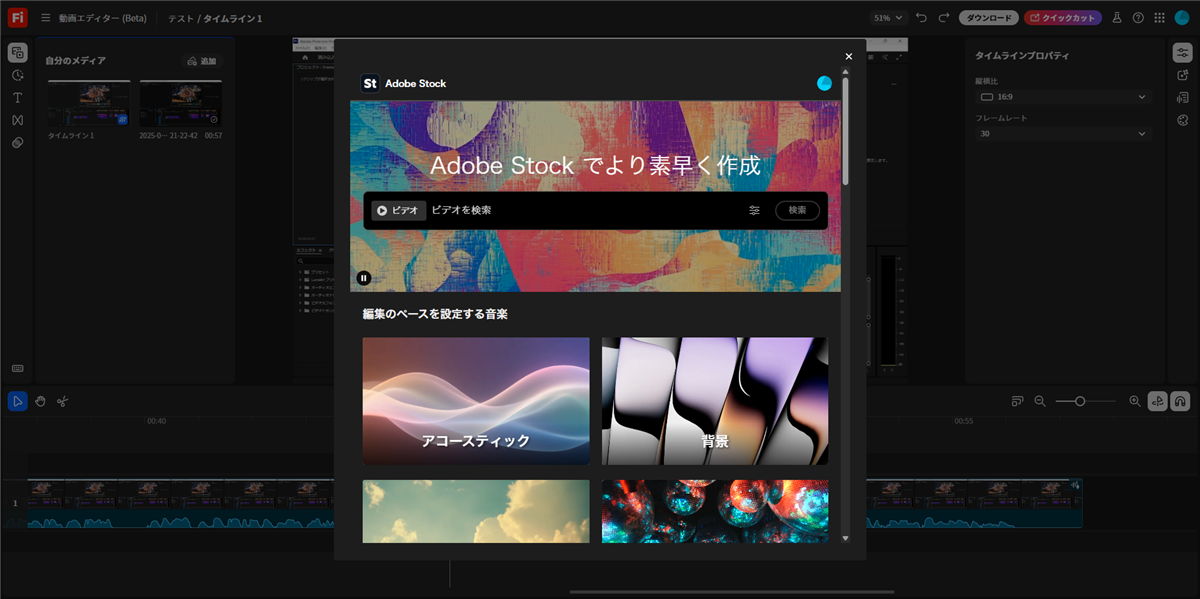Viewport: 1200px width, 599px height.
Task: Open the ビデオ media type selector
Action: point(398,210)
